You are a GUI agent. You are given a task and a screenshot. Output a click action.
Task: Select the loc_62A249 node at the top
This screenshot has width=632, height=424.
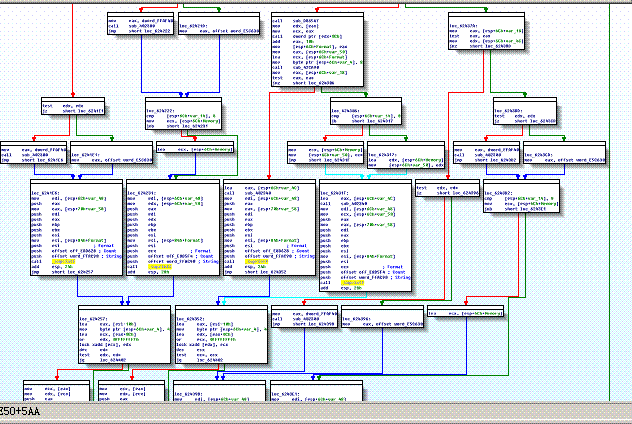point(219,23)
